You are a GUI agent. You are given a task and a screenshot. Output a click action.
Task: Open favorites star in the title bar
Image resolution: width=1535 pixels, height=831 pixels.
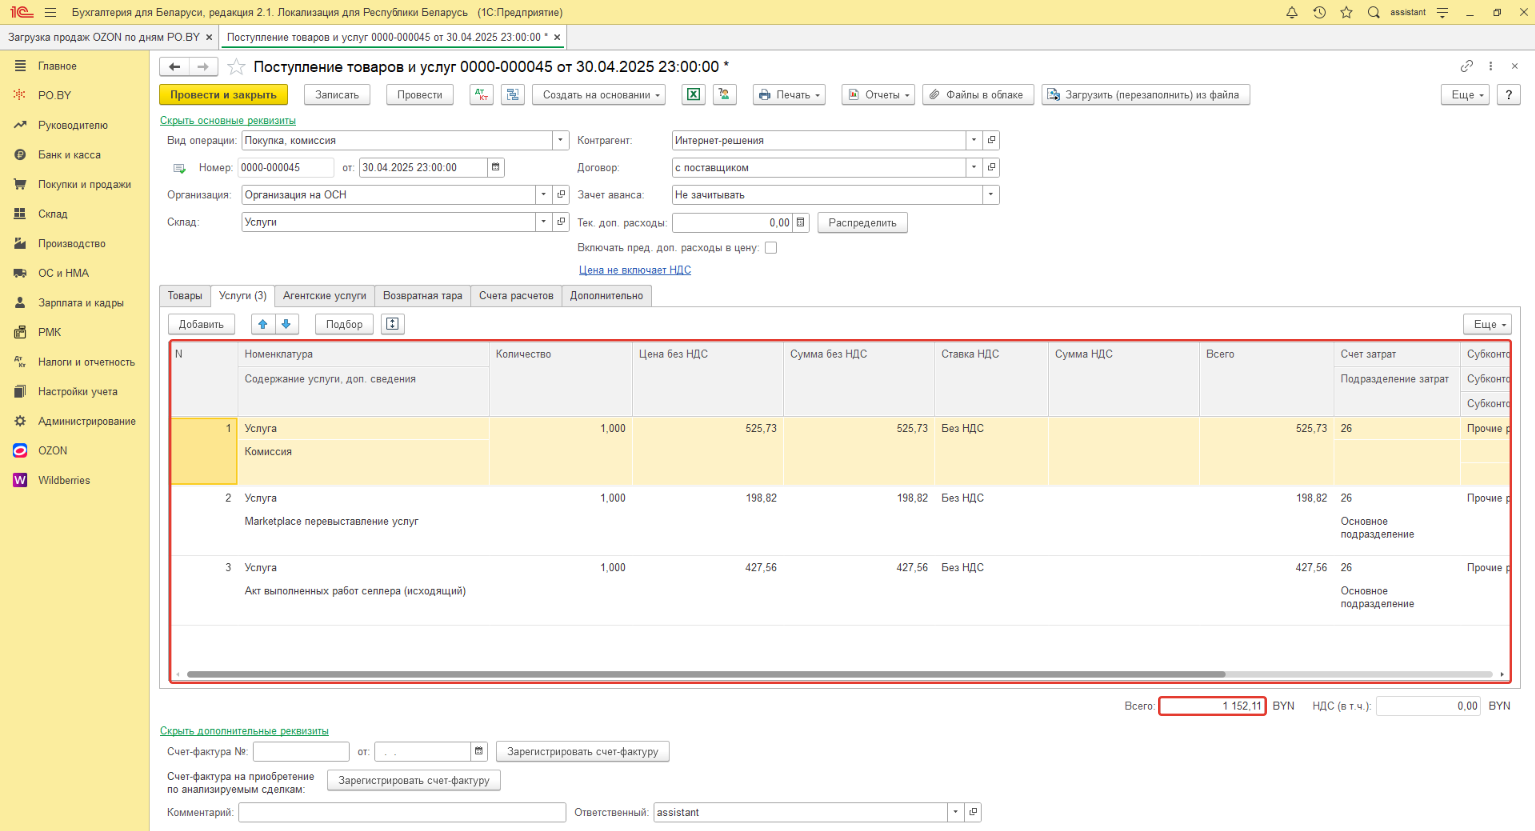click(1346, 12)
